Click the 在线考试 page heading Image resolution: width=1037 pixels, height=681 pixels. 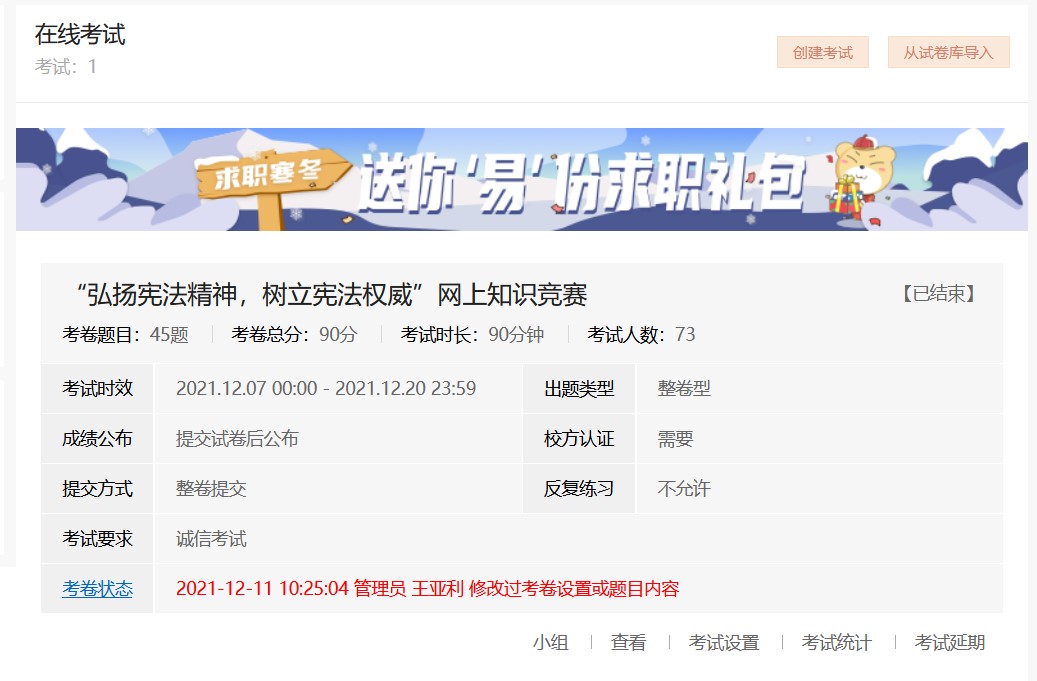[80, 34]
